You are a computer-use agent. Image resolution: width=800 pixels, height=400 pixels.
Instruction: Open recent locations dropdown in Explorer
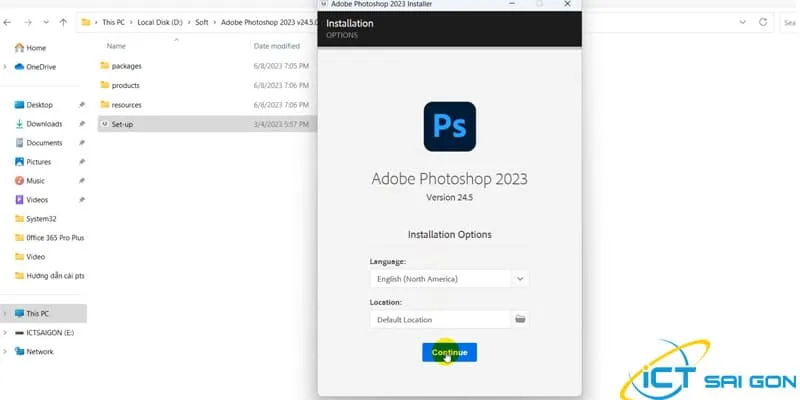pyautogui.click(x=46, y=22)
